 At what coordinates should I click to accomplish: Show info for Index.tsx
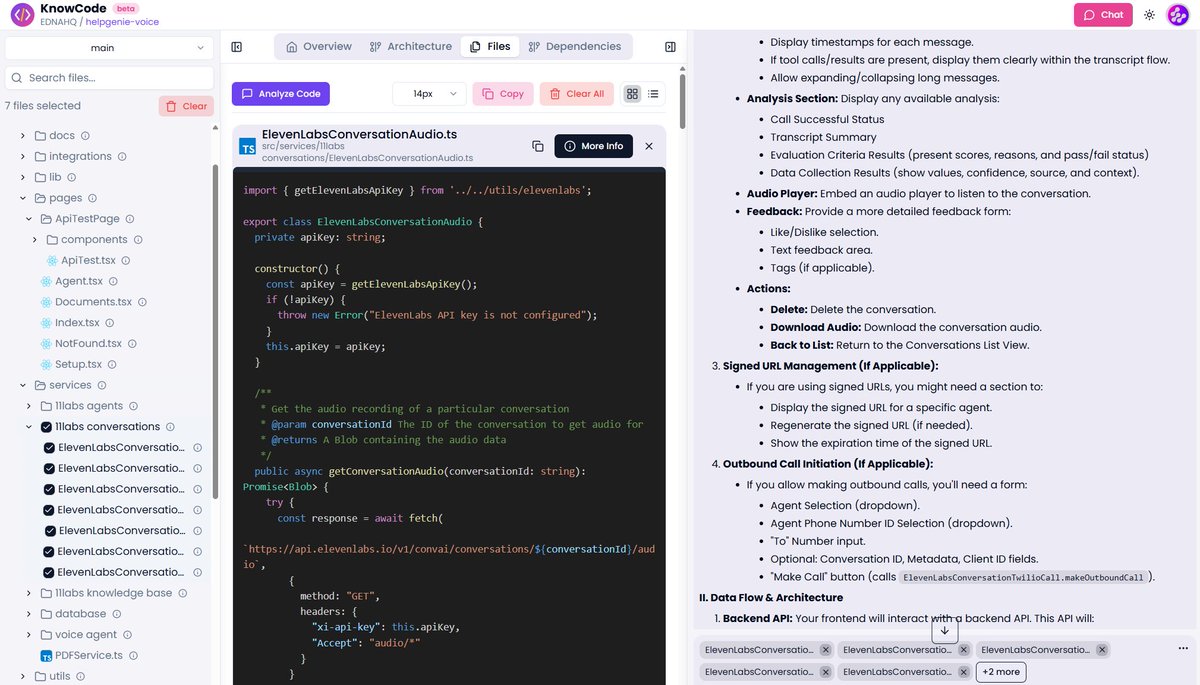coord(110,323)
